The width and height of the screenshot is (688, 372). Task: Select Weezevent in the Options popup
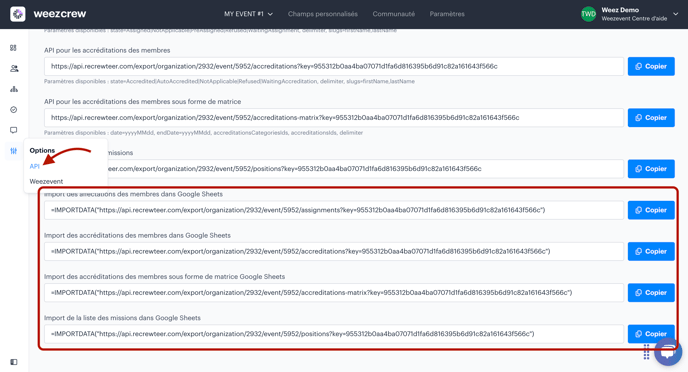click(x=46, y=181)
